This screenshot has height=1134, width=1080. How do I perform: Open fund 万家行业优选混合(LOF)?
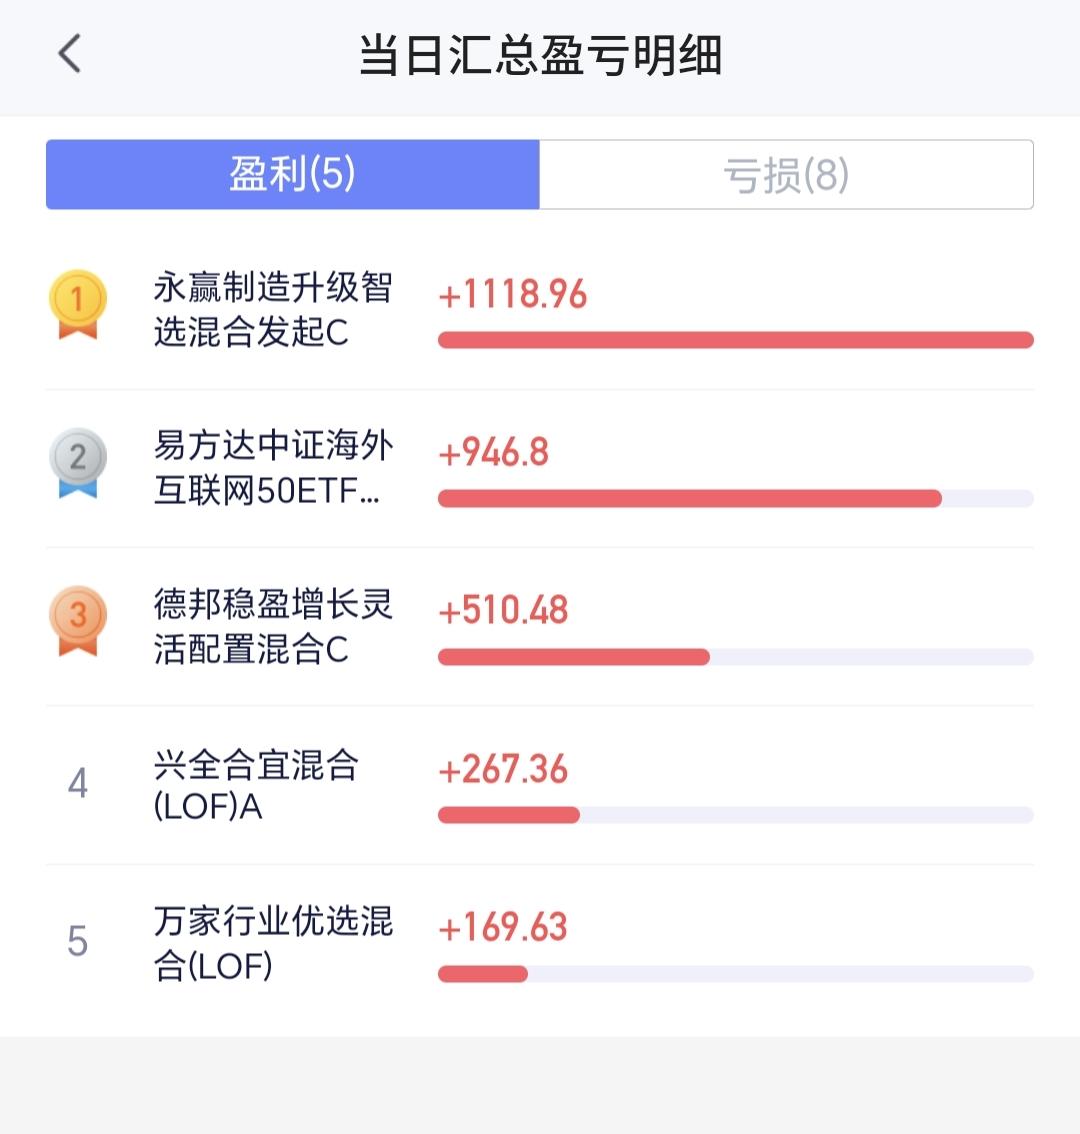273,943
